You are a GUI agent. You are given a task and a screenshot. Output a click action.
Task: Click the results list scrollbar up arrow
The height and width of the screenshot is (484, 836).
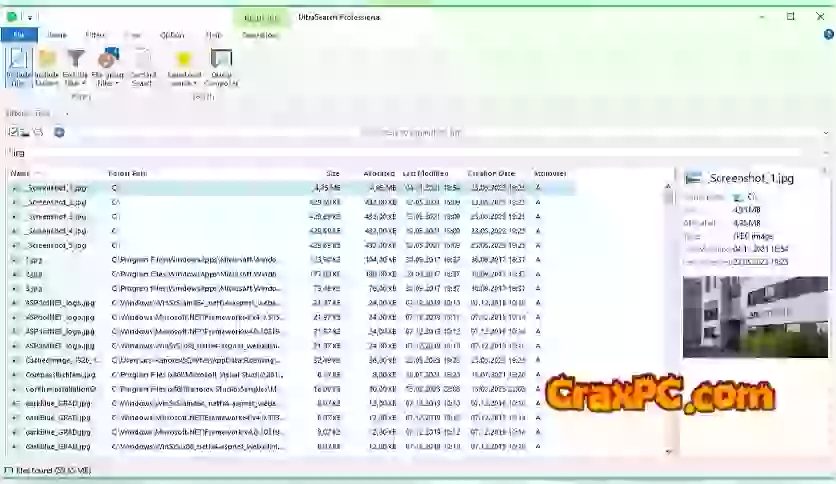[x=668, y=186]
